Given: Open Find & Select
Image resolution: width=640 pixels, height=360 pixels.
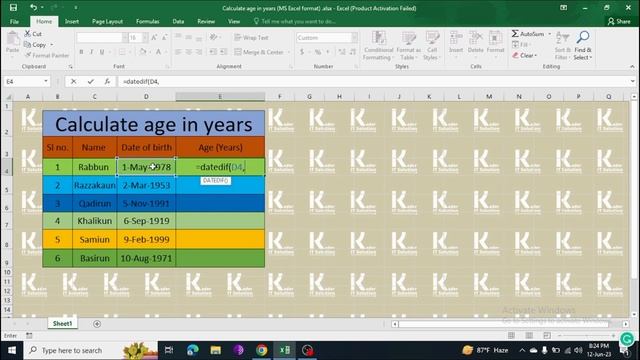Looking at the screenshot, I should (x=582, y=46).
